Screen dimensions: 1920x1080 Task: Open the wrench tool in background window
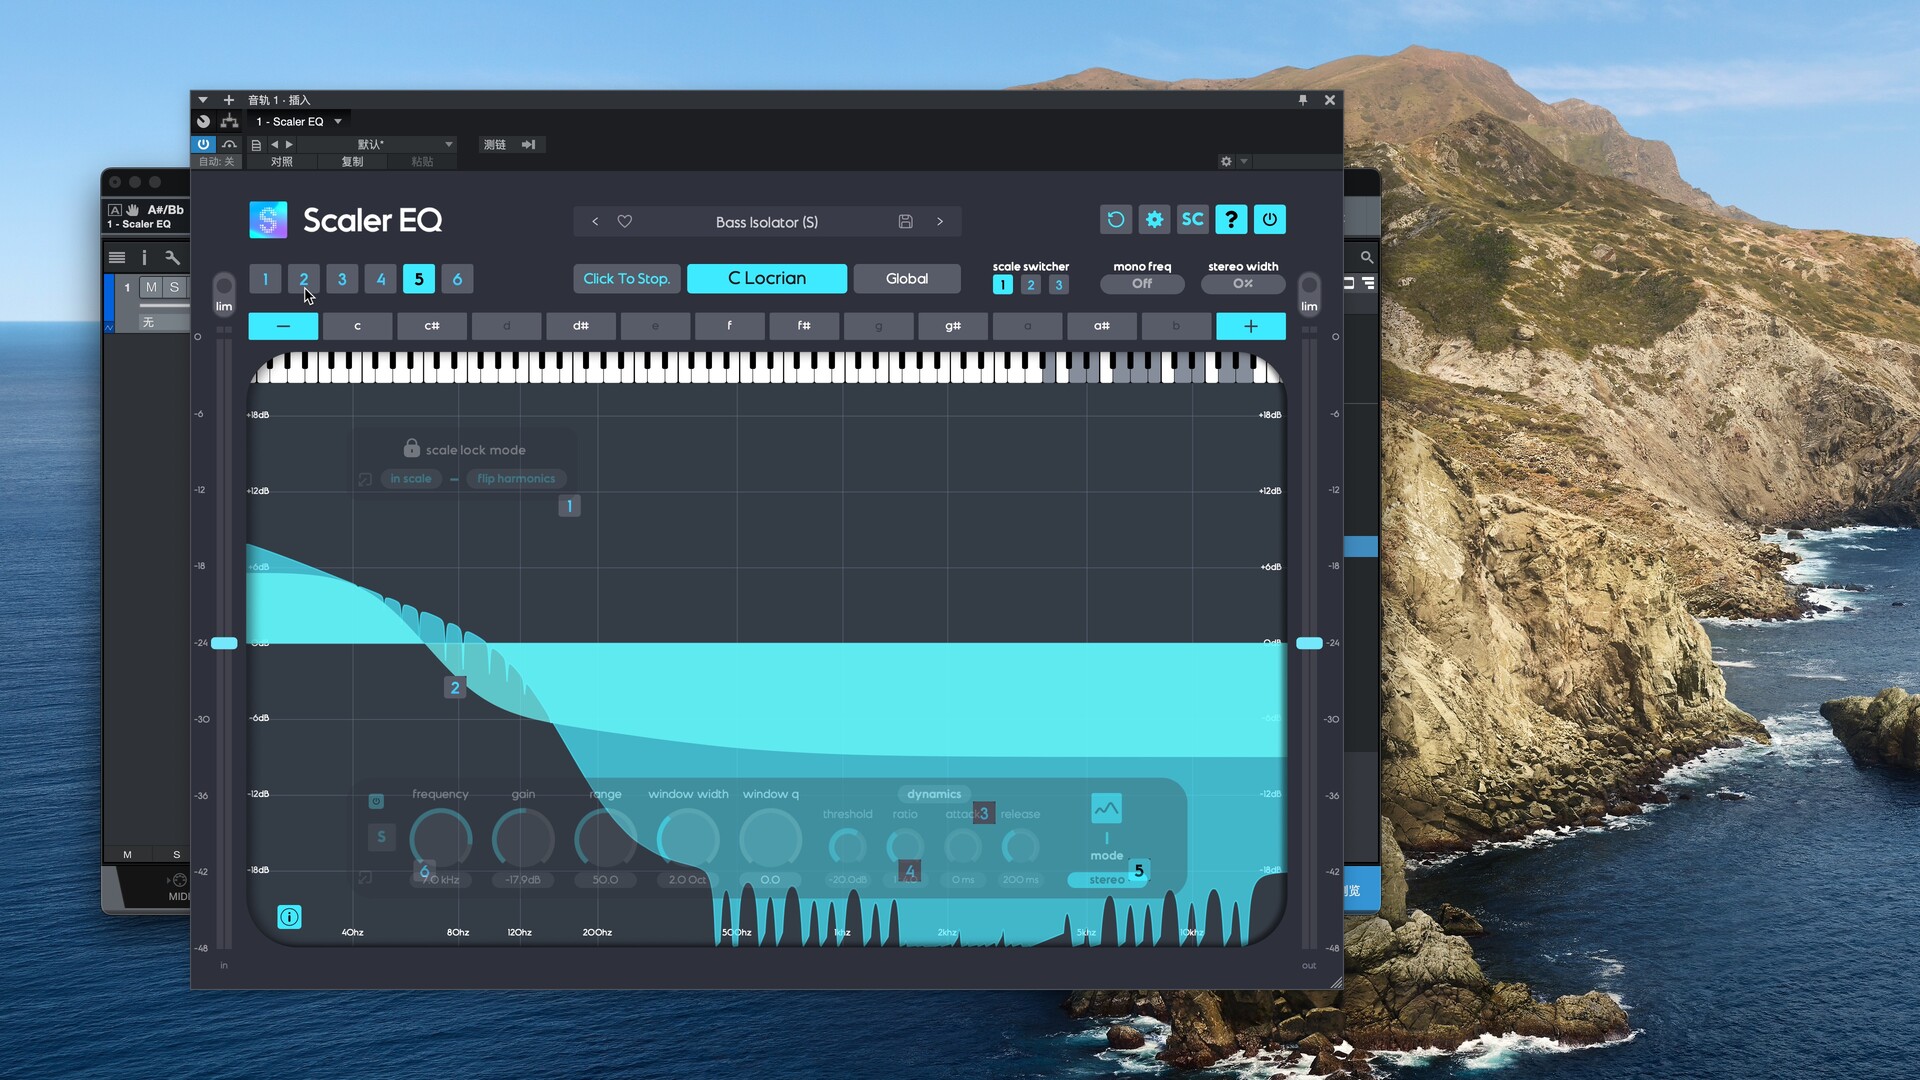click(172, 257)
